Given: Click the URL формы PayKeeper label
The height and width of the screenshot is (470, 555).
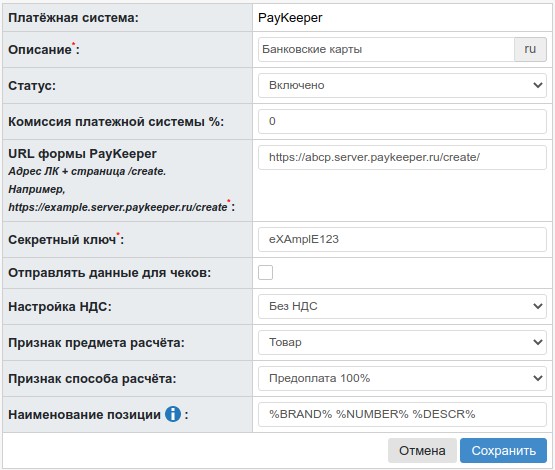Looking at the screenshot, I should (x=82, y=154).
